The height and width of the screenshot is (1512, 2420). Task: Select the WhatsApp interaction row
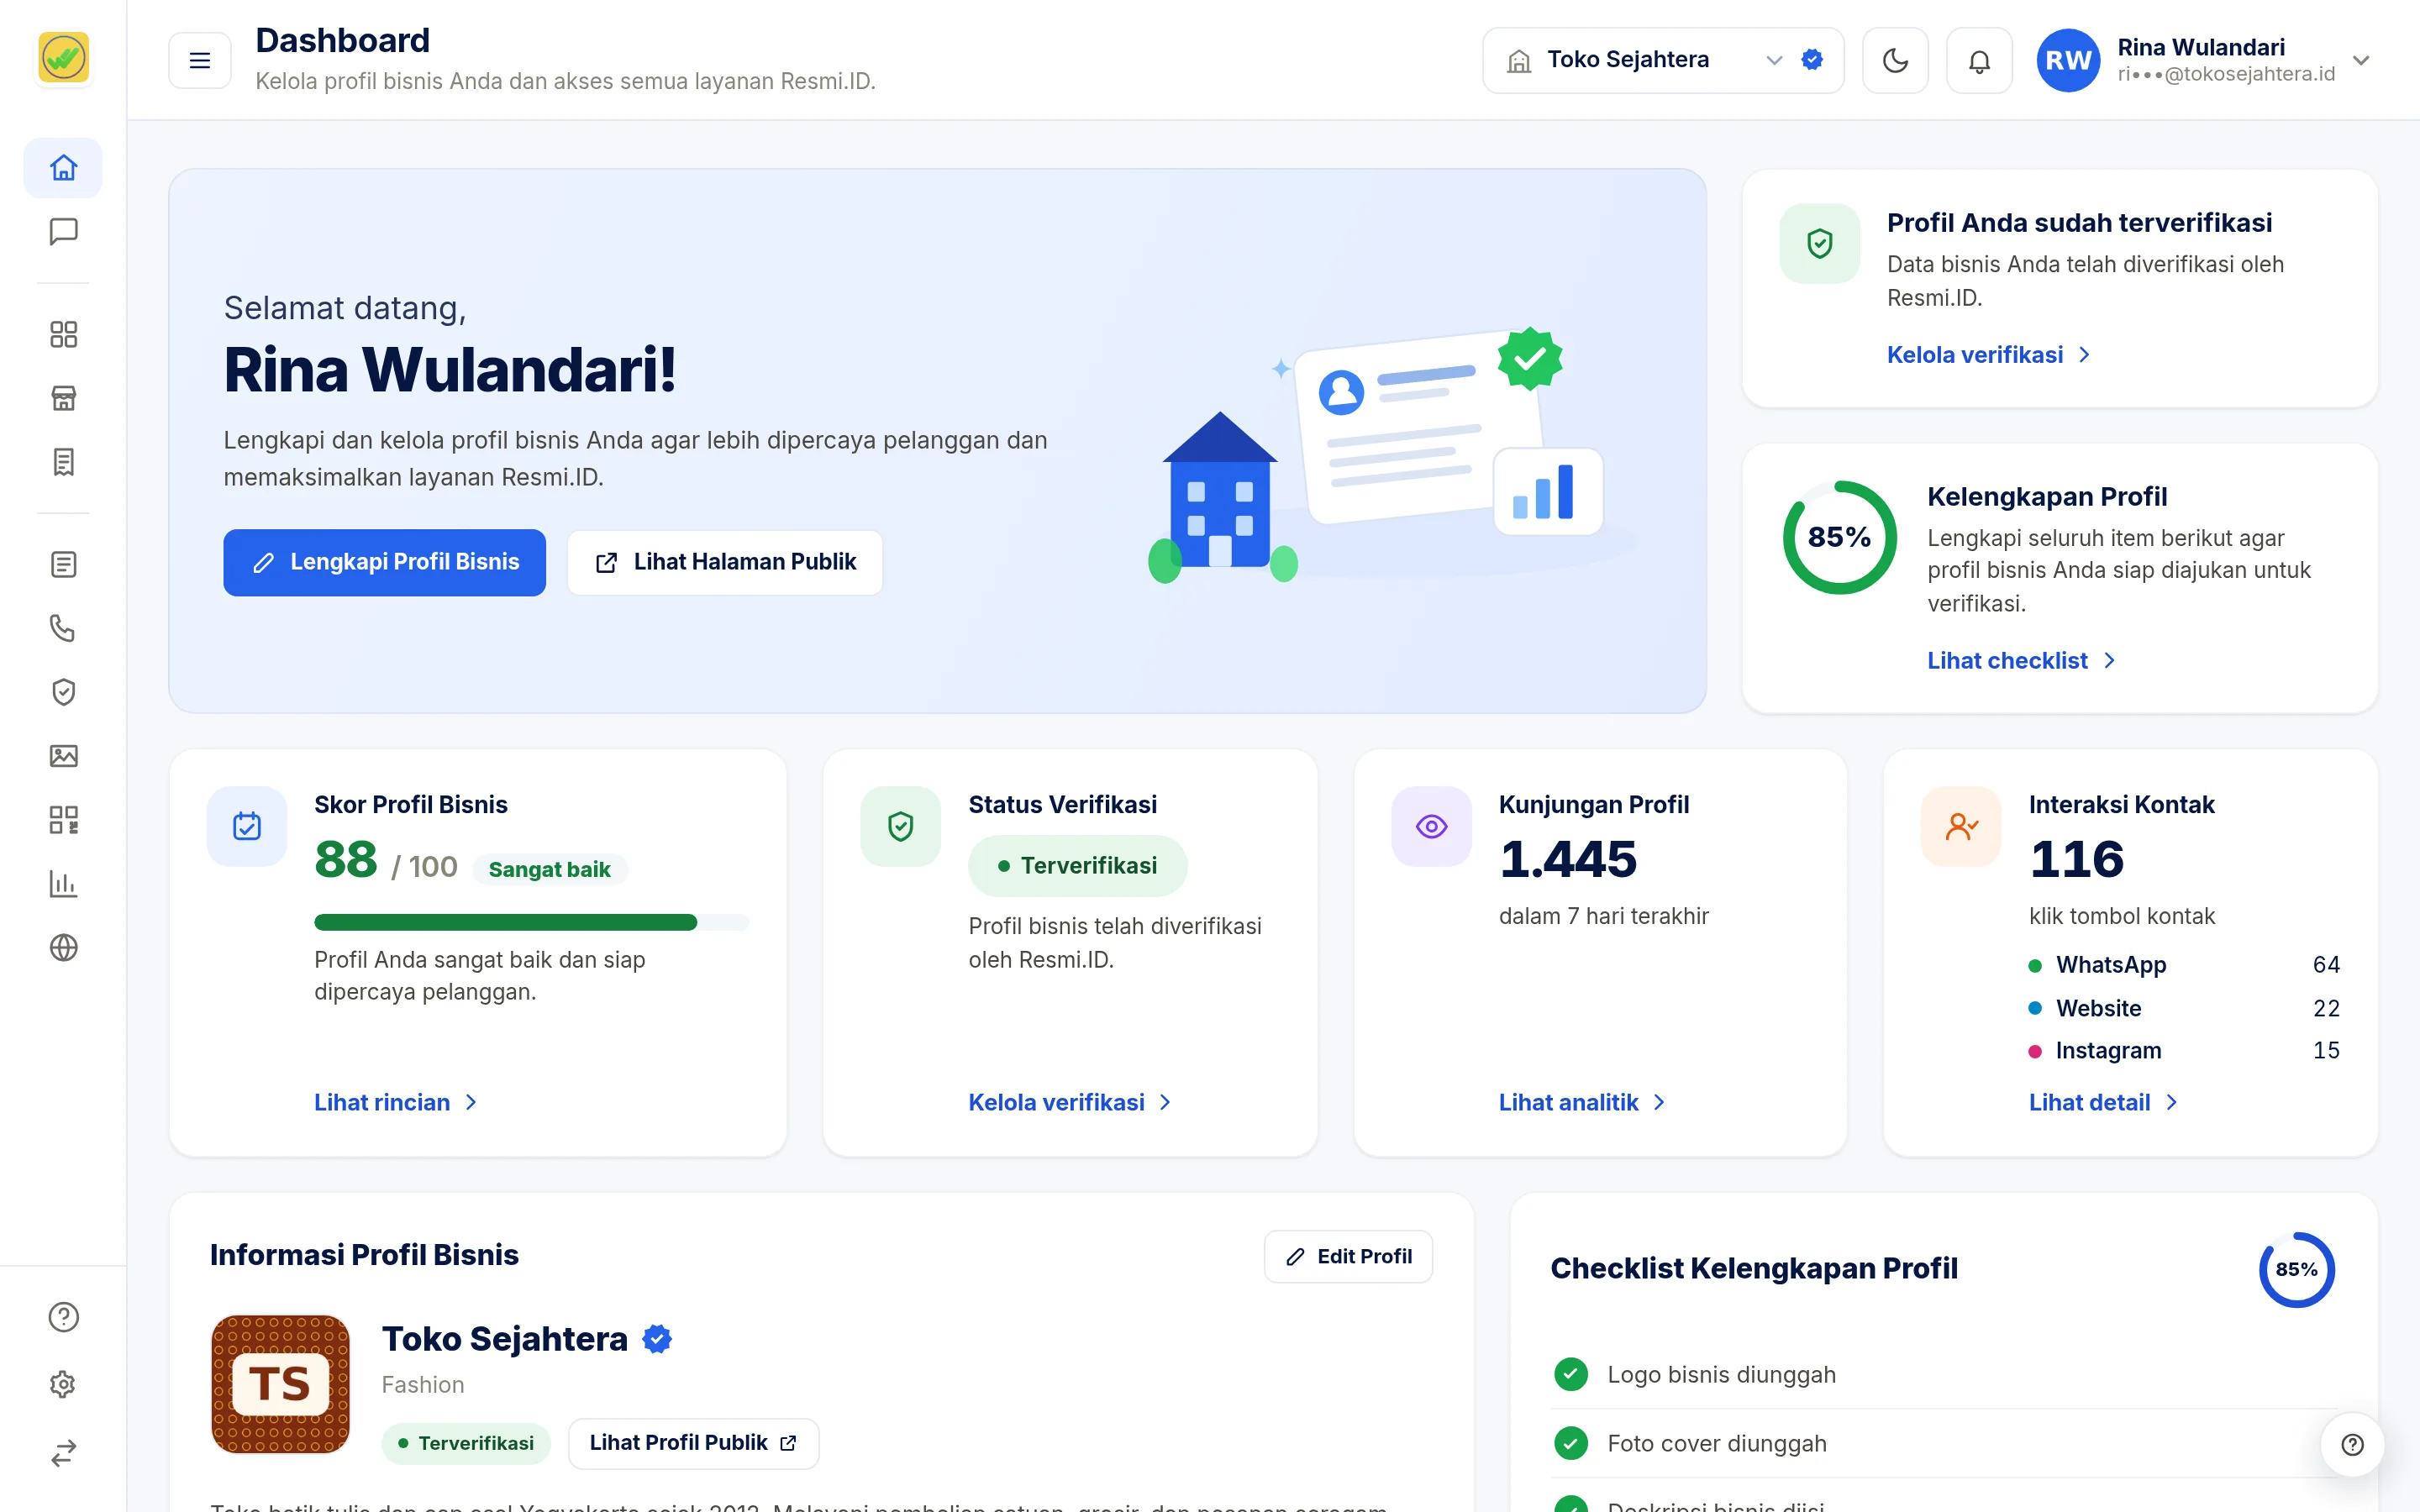tap(2183, 965)
